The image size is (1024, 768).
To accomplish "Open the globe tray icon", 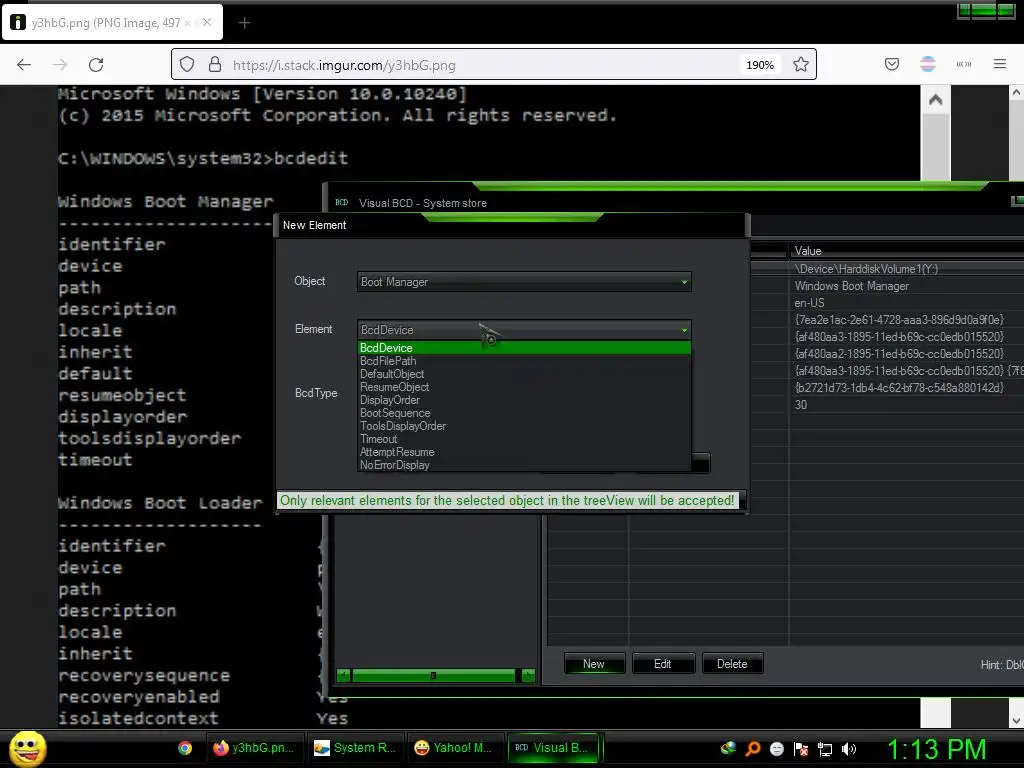I will (728, 748).
